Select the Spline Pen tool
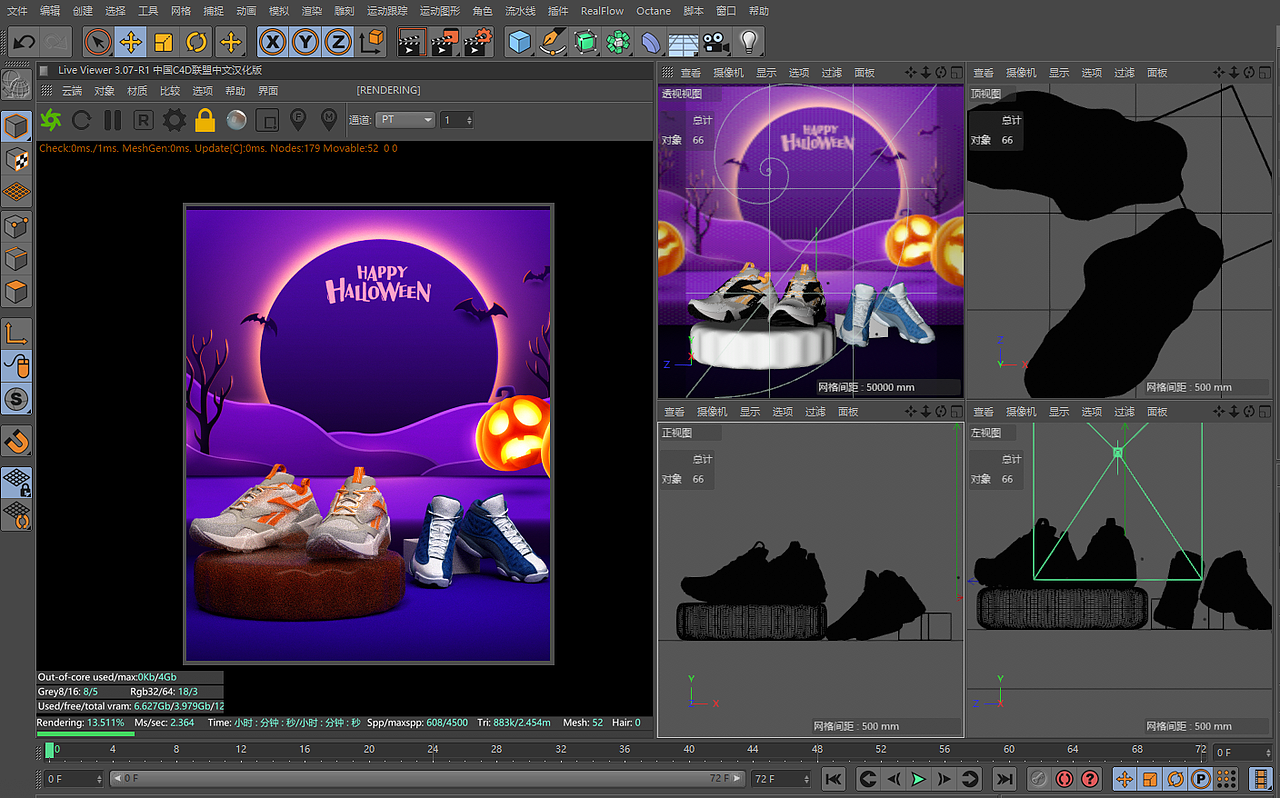Screen dimensions: 1280x798 [552, 42]
